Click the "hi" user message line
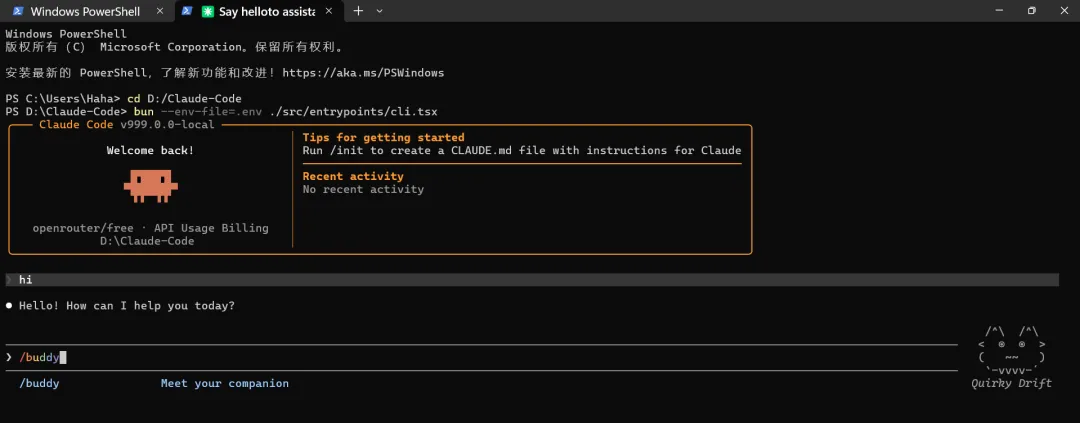 tap(26, 280)
